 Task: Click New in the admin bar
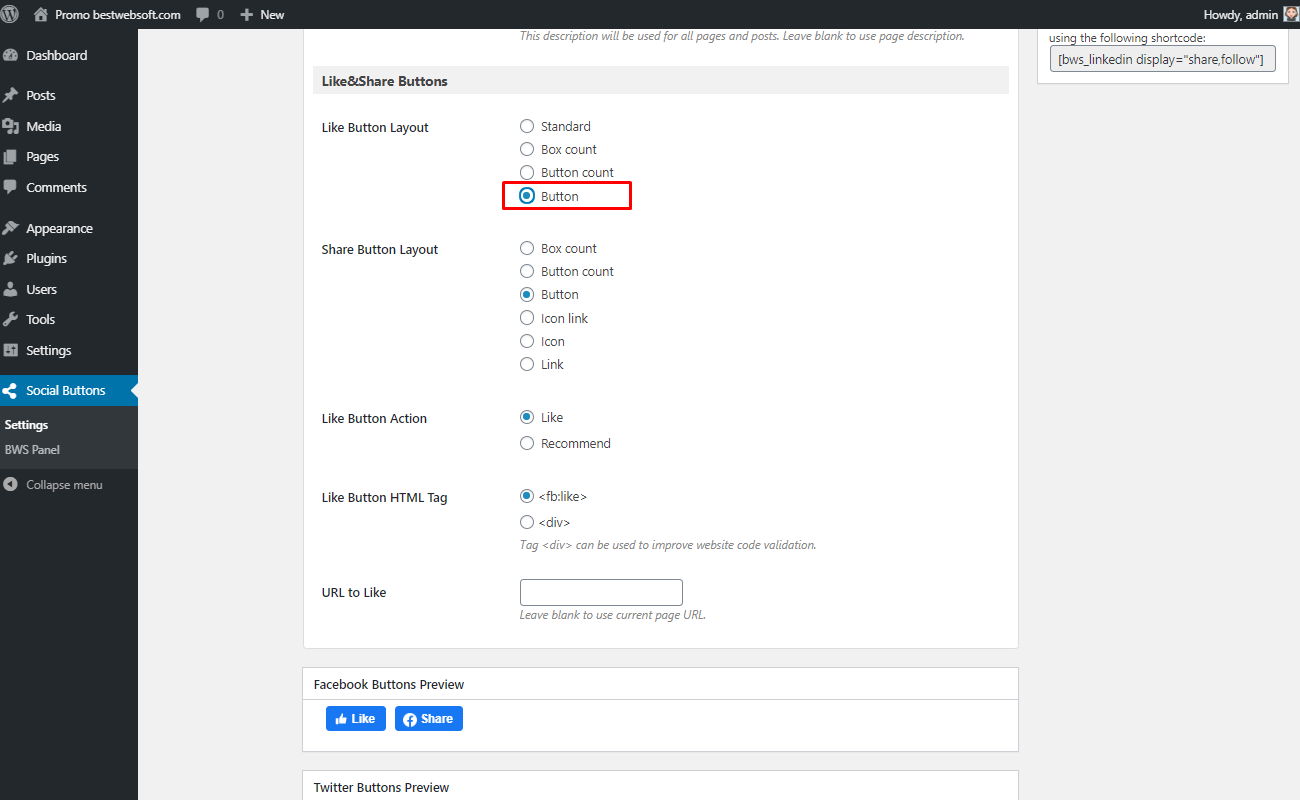tap(272, 15)
